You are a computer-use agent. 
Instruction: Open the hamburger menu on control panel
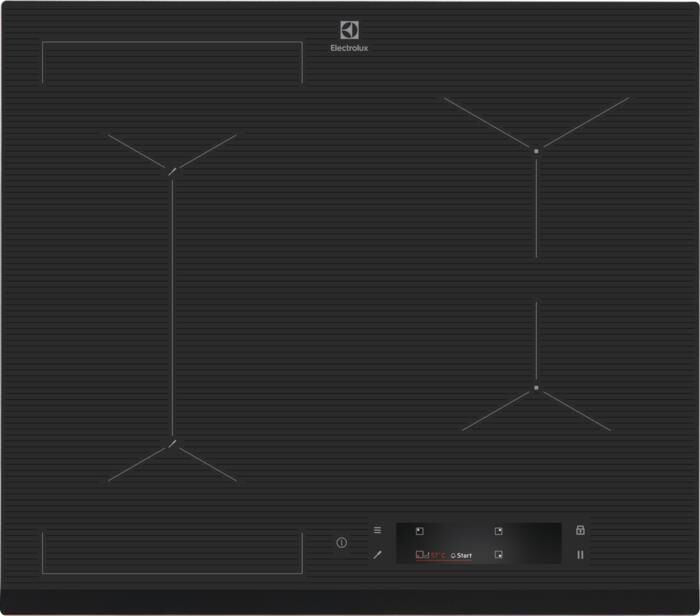(x=377, y=530)
